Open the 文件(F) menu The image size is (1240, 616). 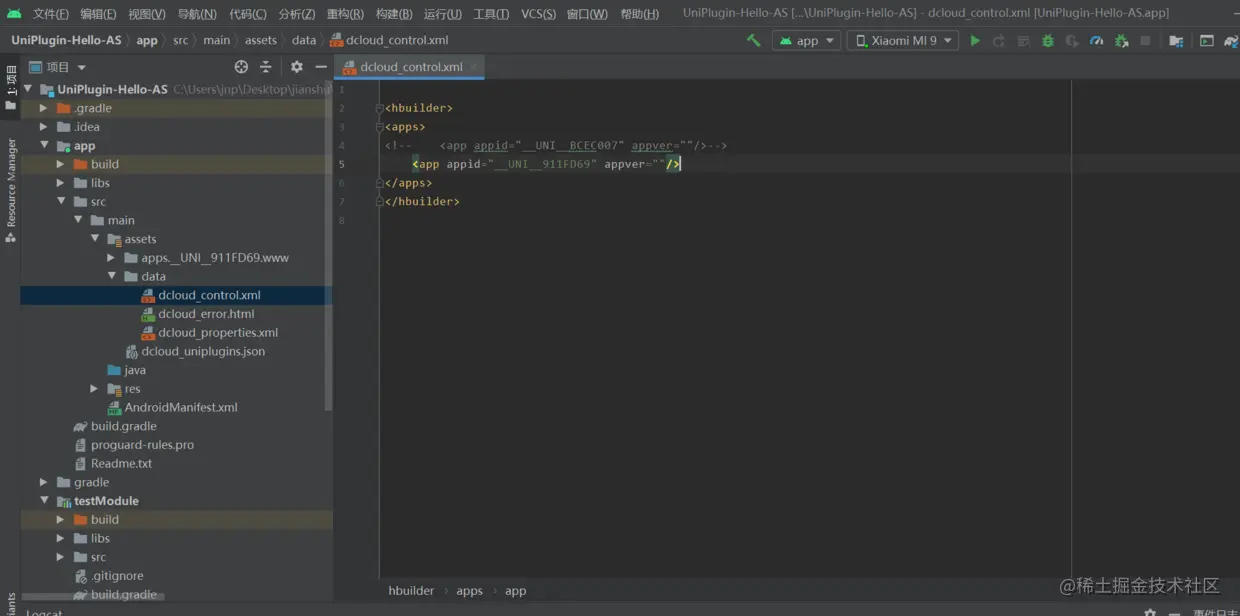pyautogui.click(x=51, y=14)
